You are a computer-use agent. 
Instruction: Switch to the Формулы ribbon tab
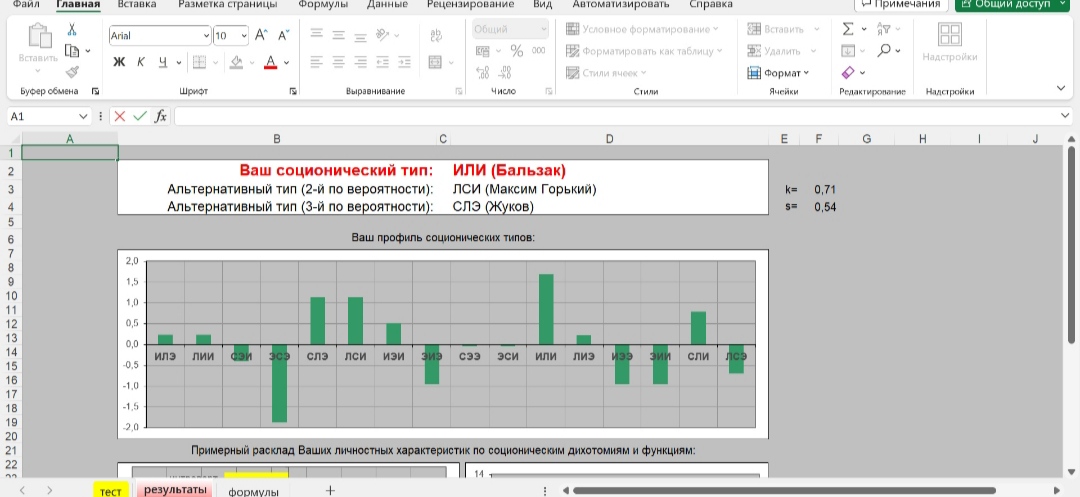coord(322,4)
